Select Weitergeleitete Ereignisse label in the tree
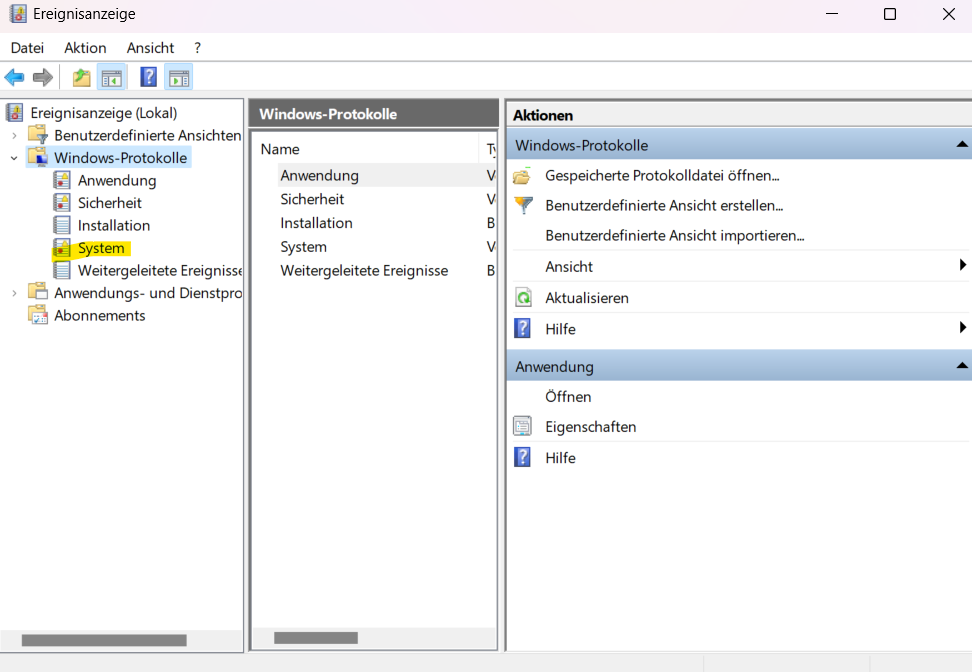 click(x=160, y=271)
